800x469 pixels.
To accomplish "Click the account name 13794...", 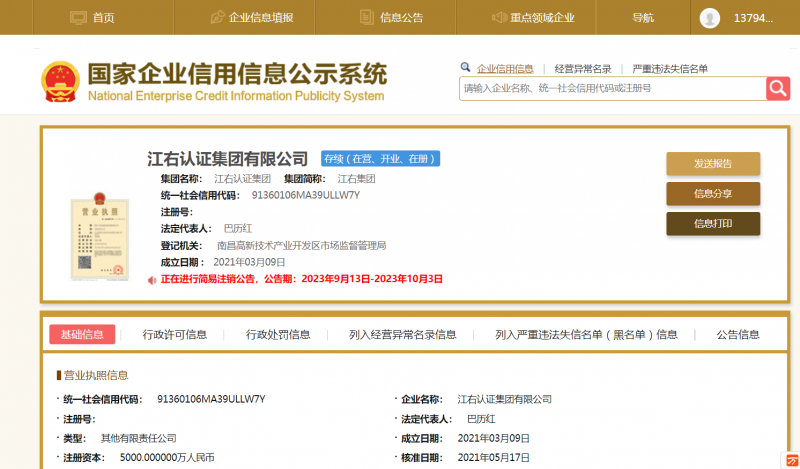I will pyautogui.click(x=754, y=18).
